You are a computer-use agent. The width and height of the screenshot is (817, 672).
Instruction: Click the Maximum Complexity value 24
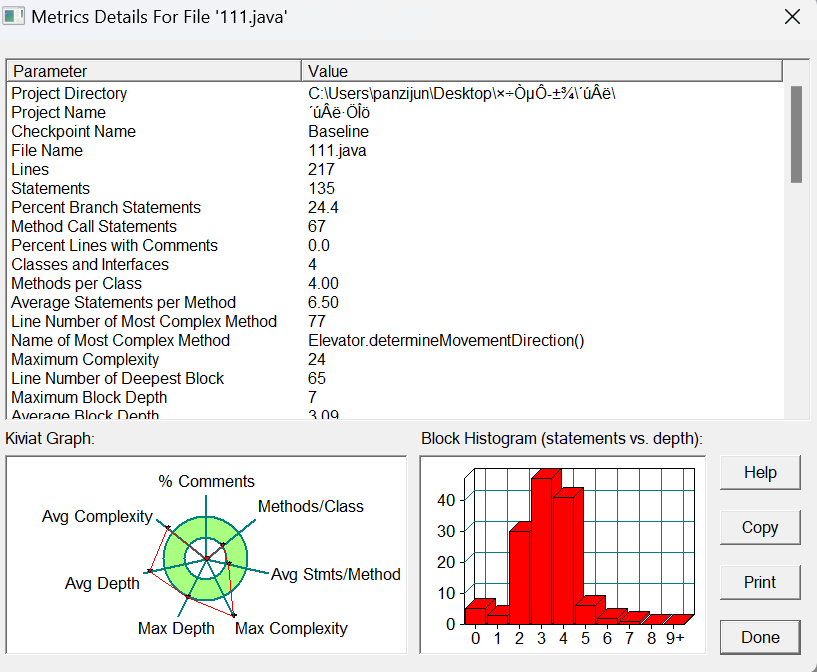(316, 359)
